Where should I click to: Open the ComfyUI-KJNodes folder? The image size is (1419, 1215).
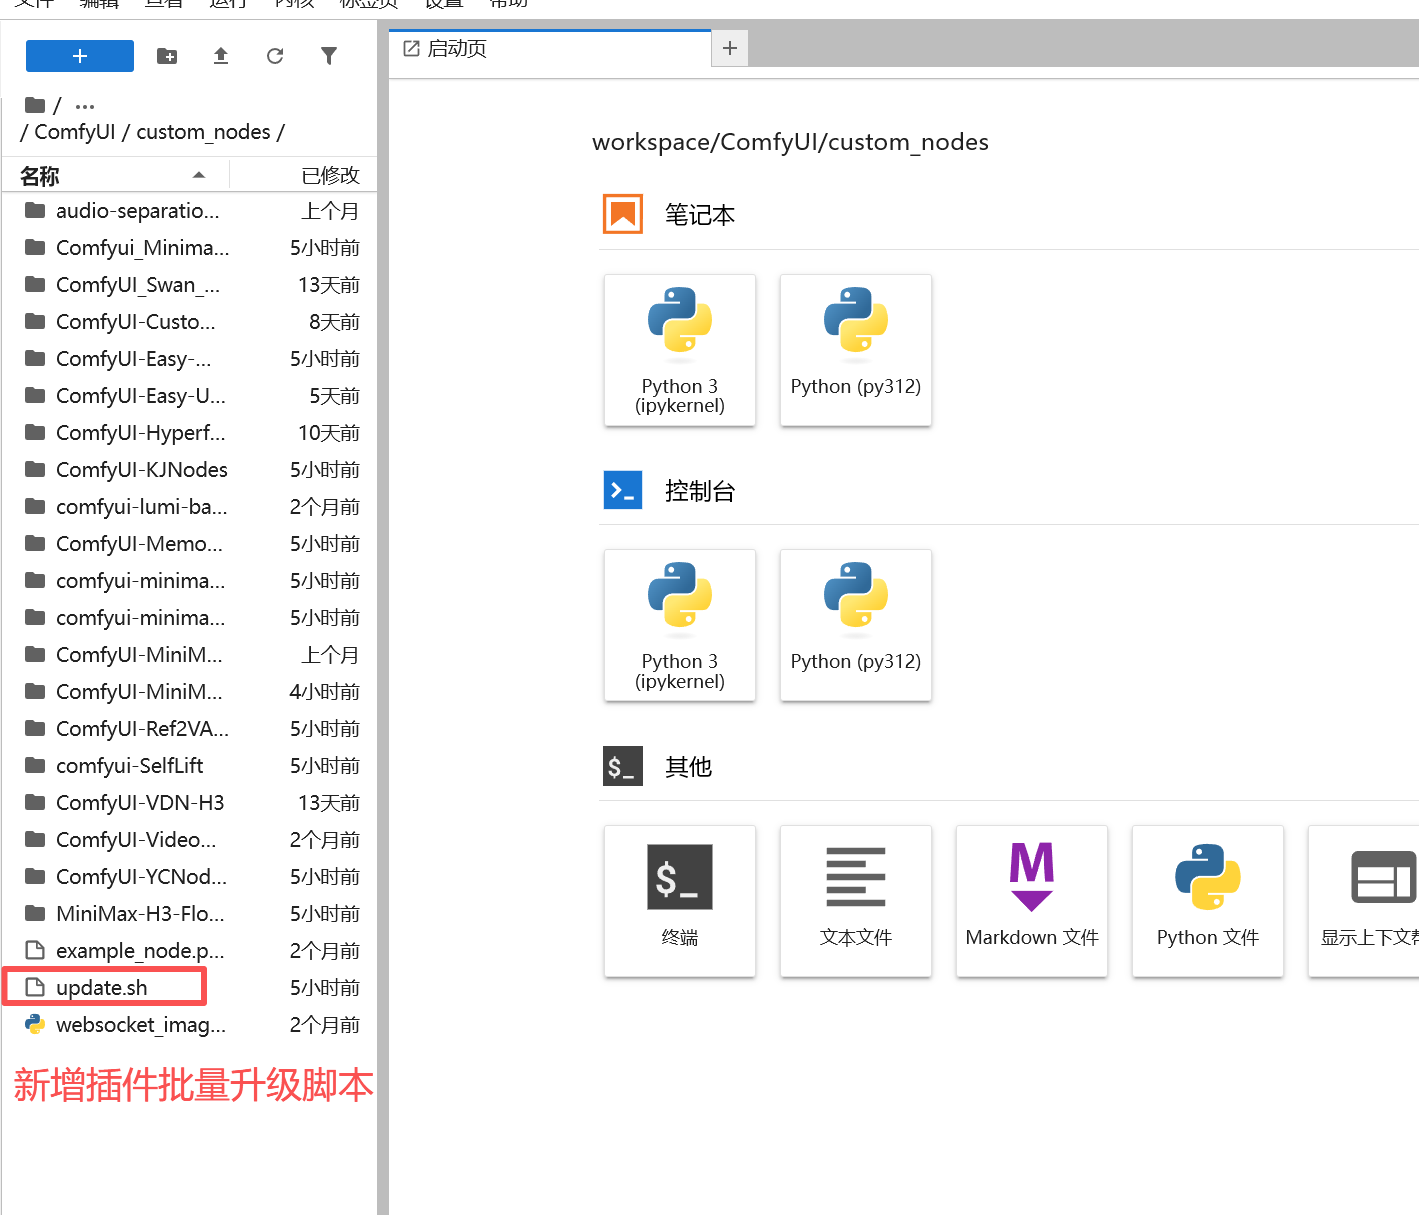tap(190, 469)
